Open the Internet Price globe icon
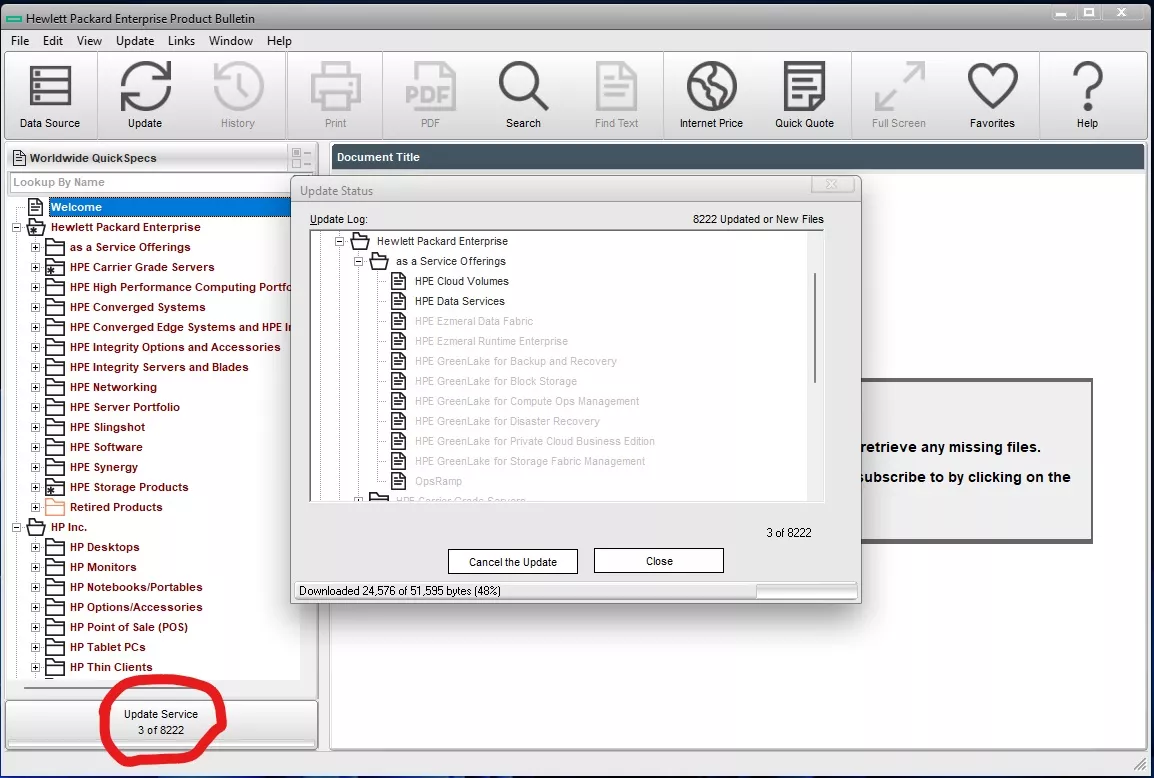The height and width of the screenshot is (778, 1154). 712,86
